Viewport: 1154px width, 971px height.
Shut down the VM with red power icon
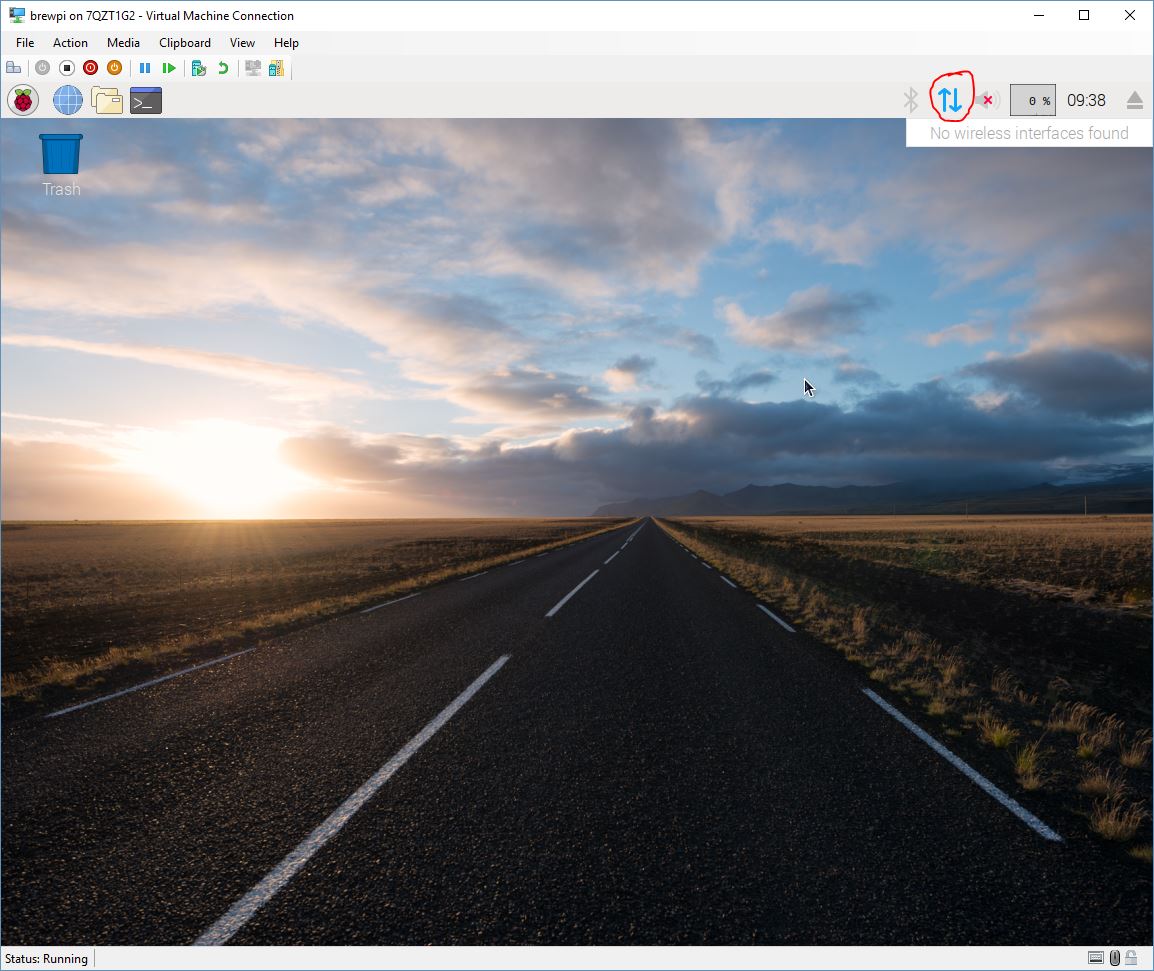(x=91, y=68)
